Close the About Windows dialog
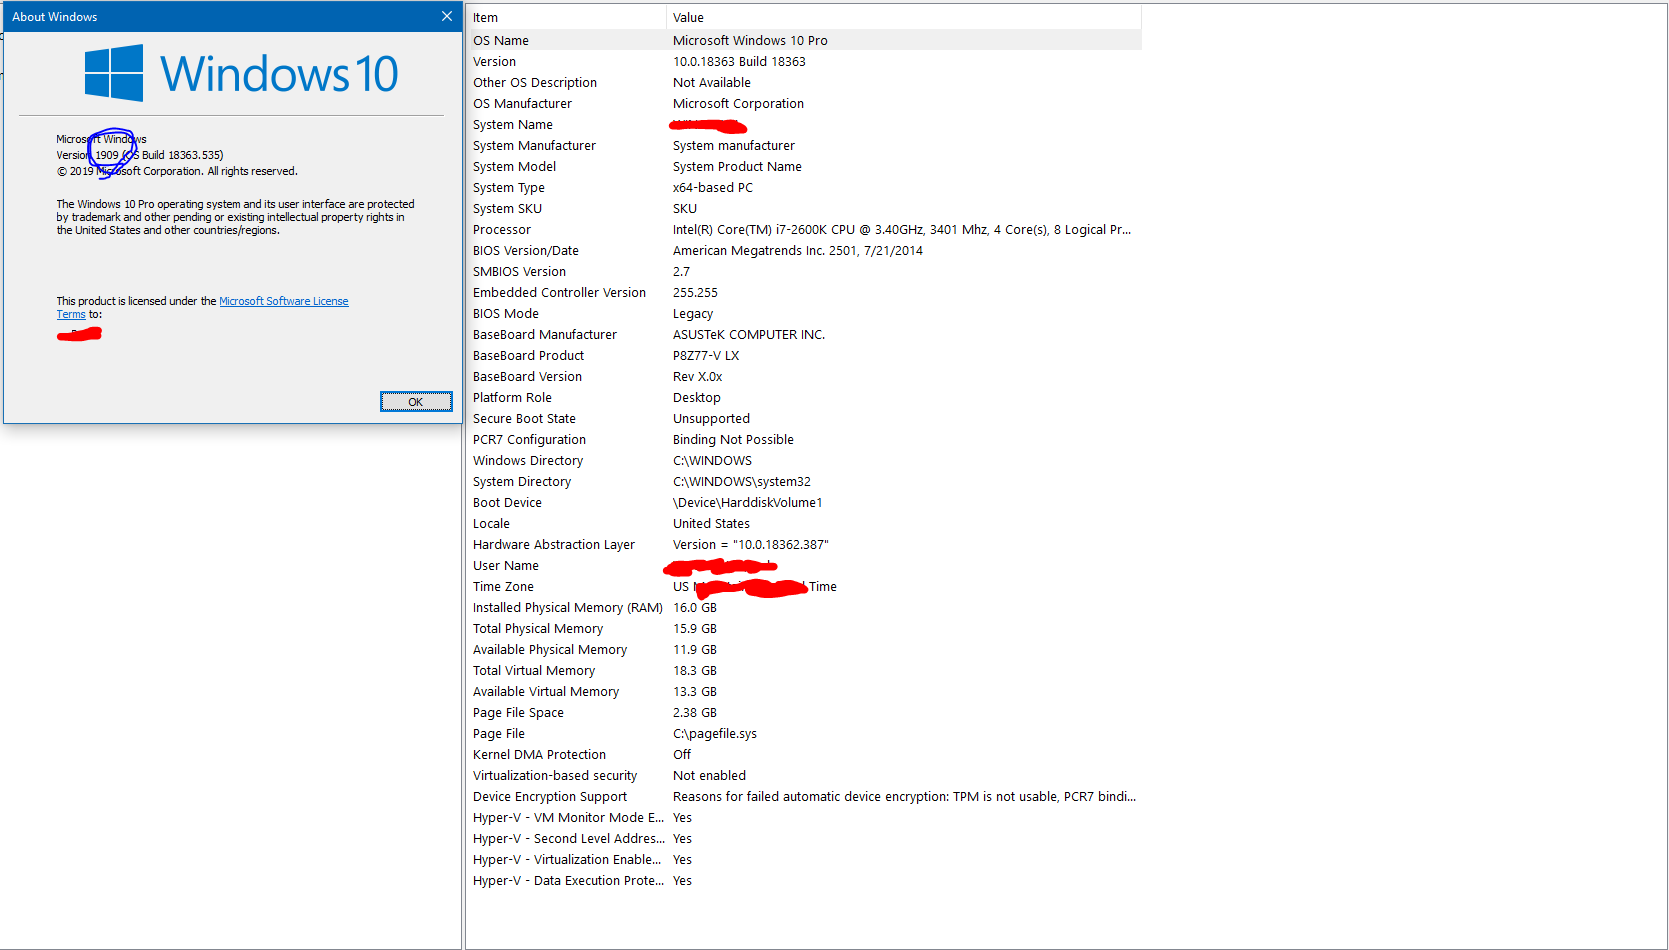Image resolution: width=1669 pixels, height=950 pixels. click(447, 16)
